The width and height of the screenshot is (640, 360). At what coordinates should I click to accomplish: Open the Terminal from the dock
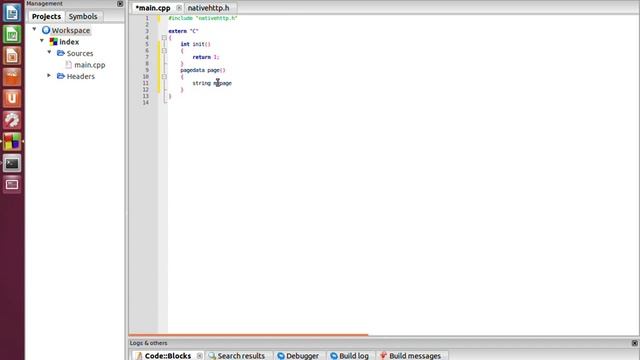(x=12, y=163)
